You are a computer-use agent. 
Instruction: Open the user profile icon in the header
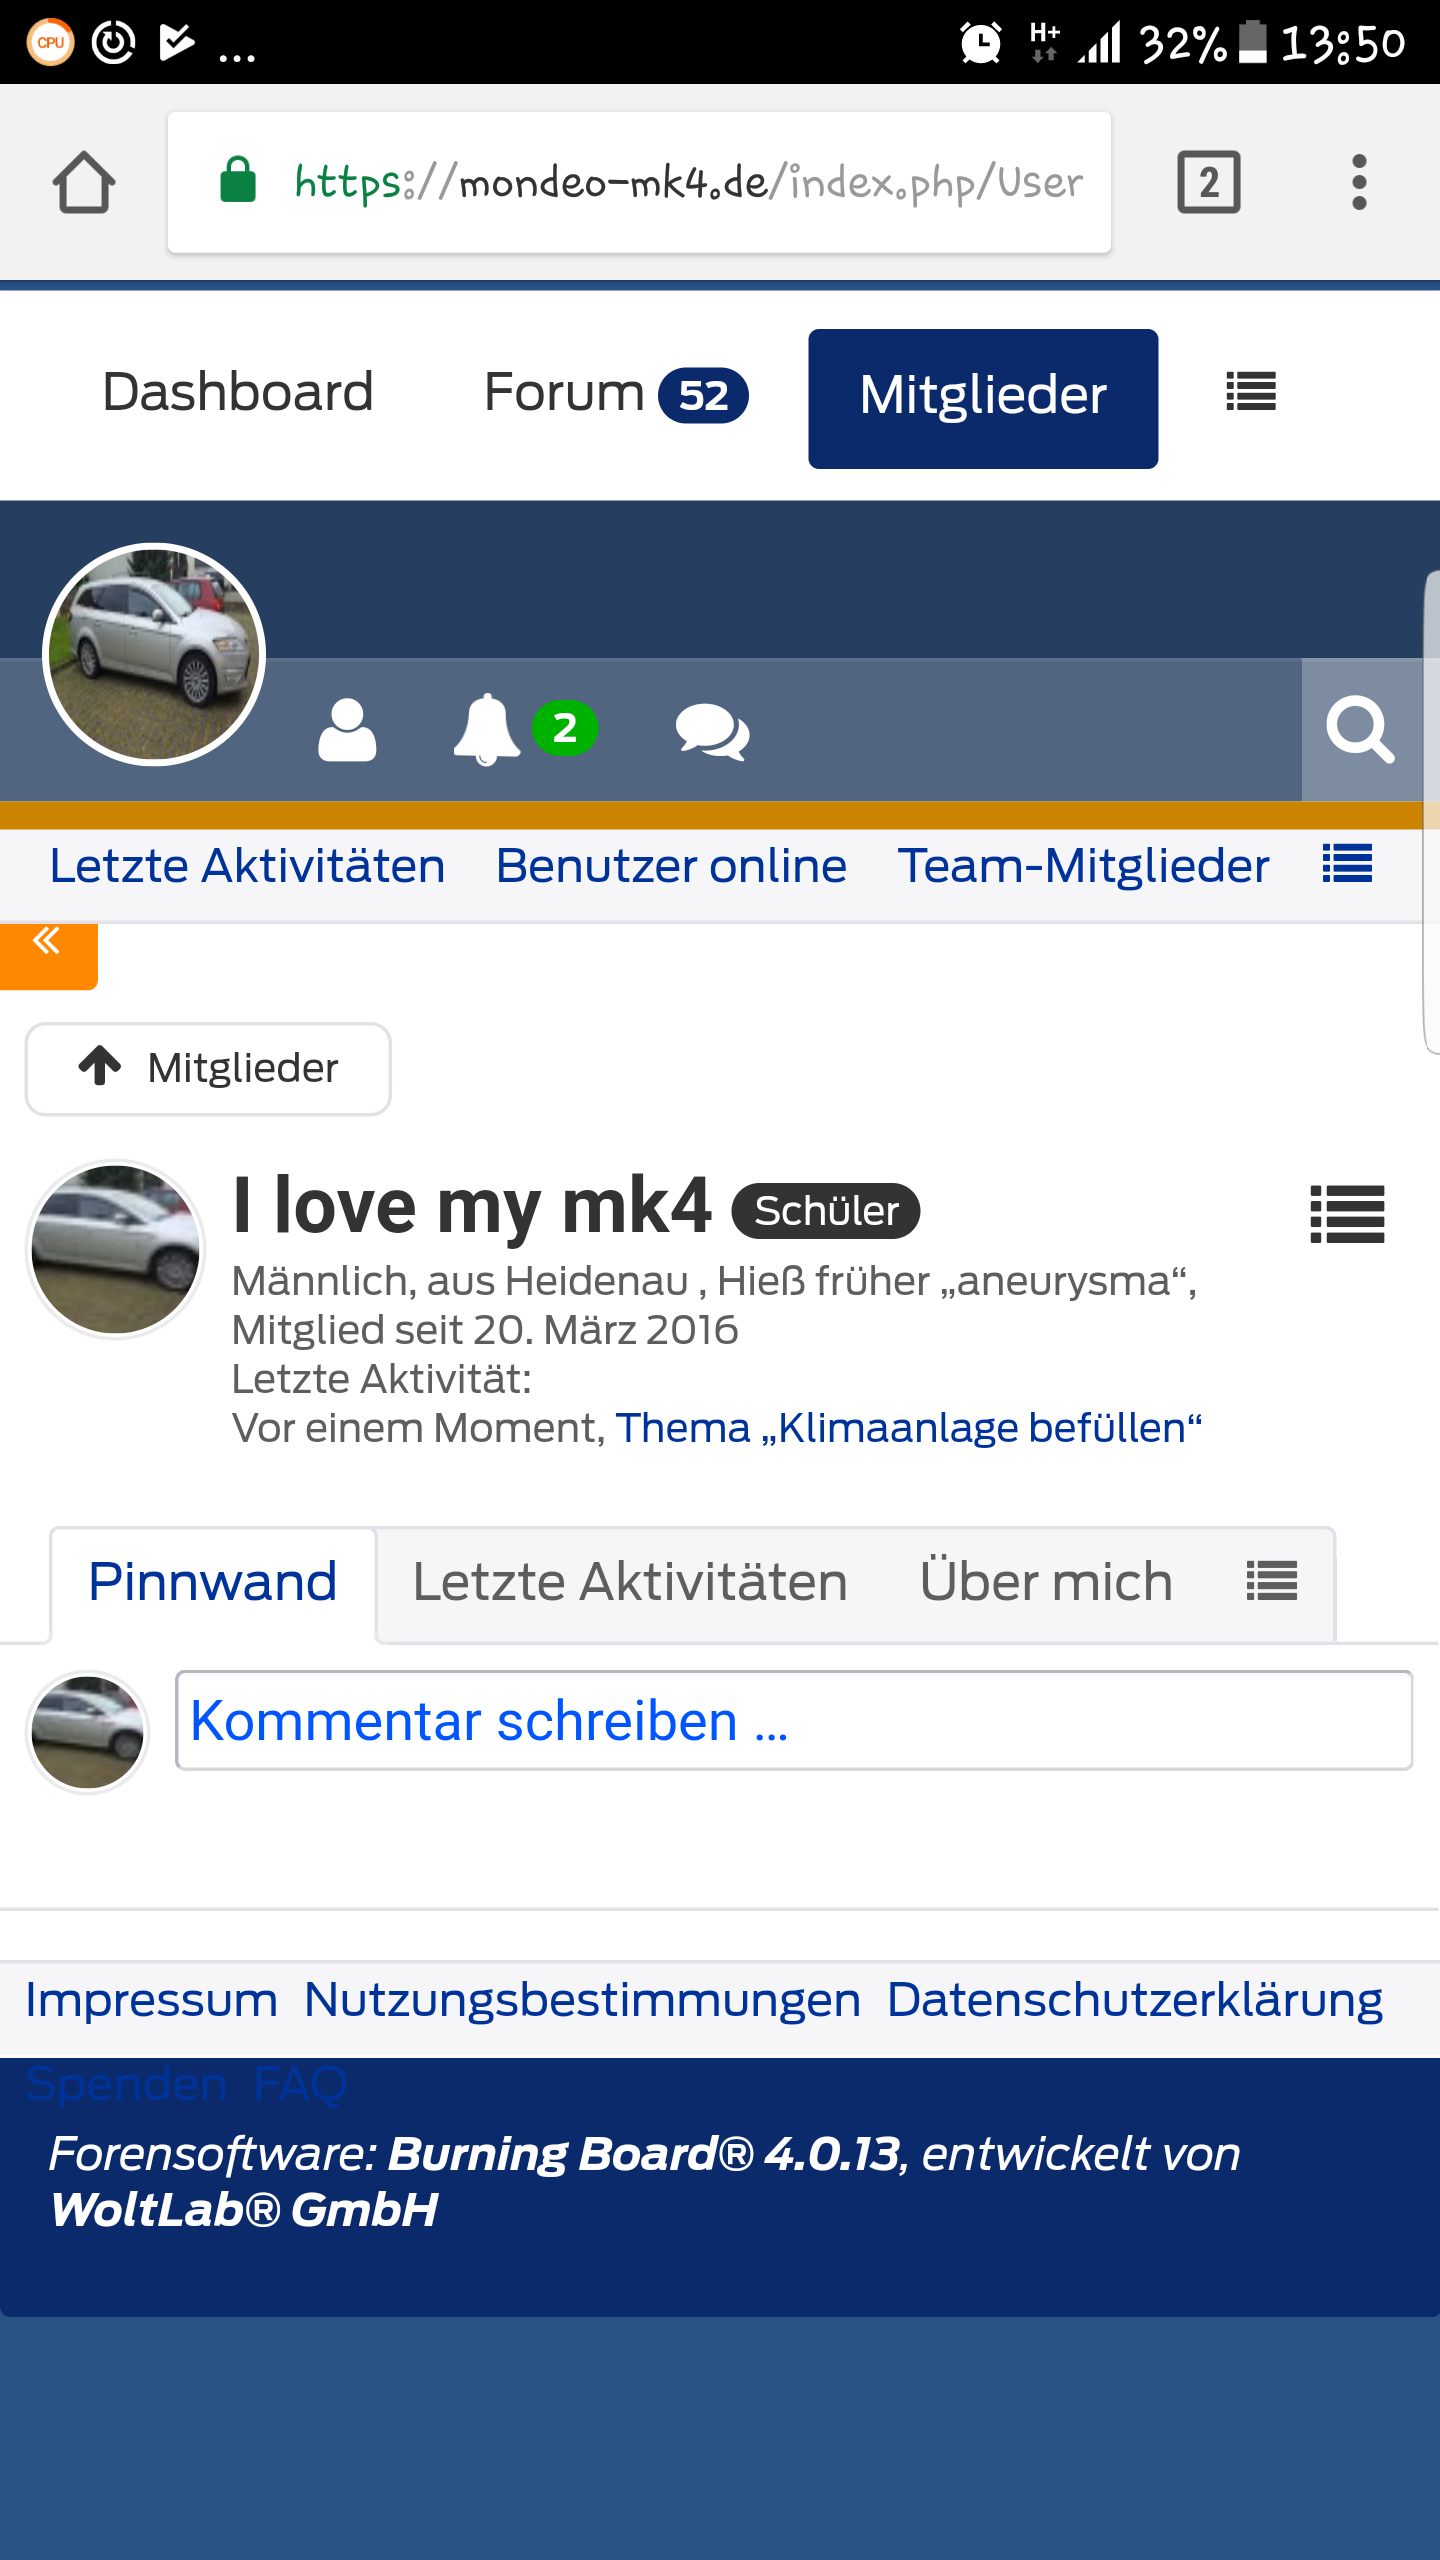[x=347, y=730]
